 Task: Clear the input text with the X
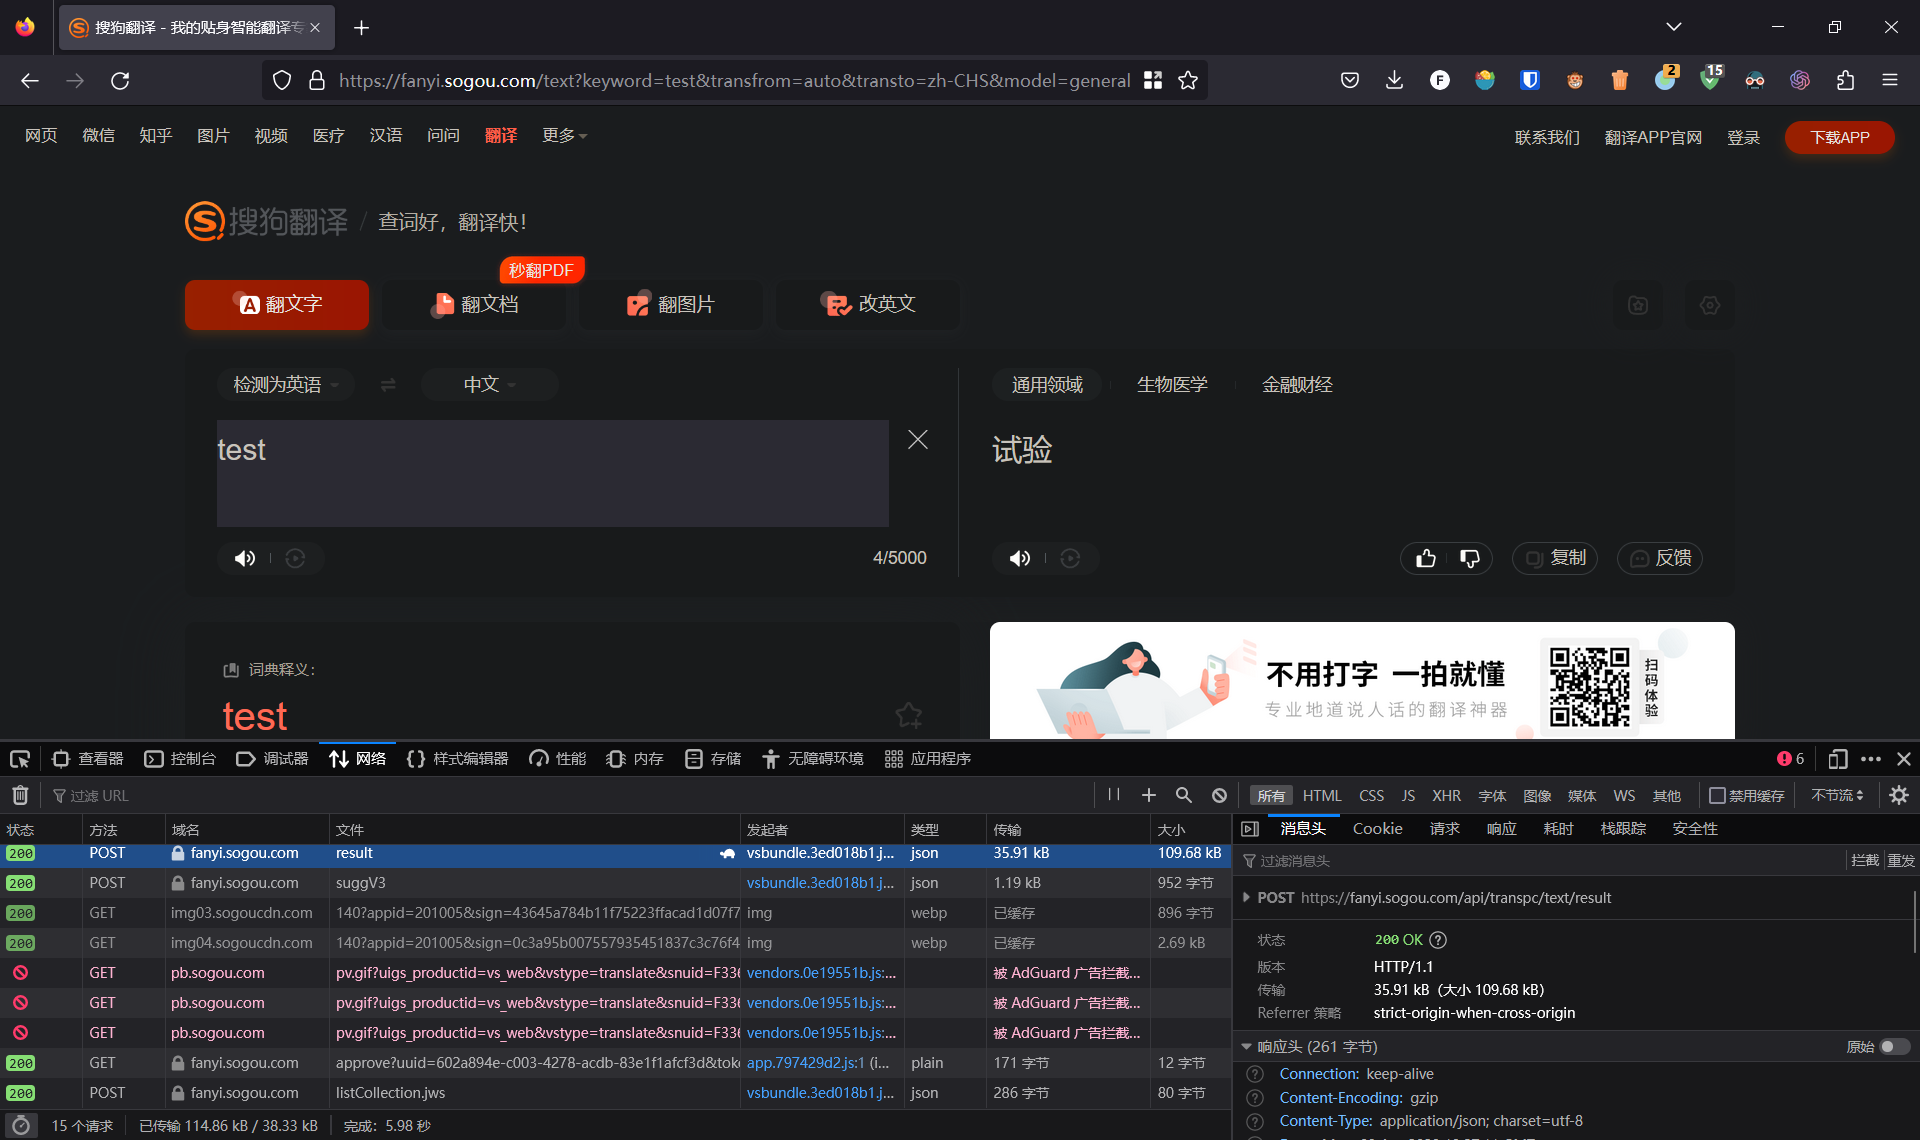tap(918, 439)
